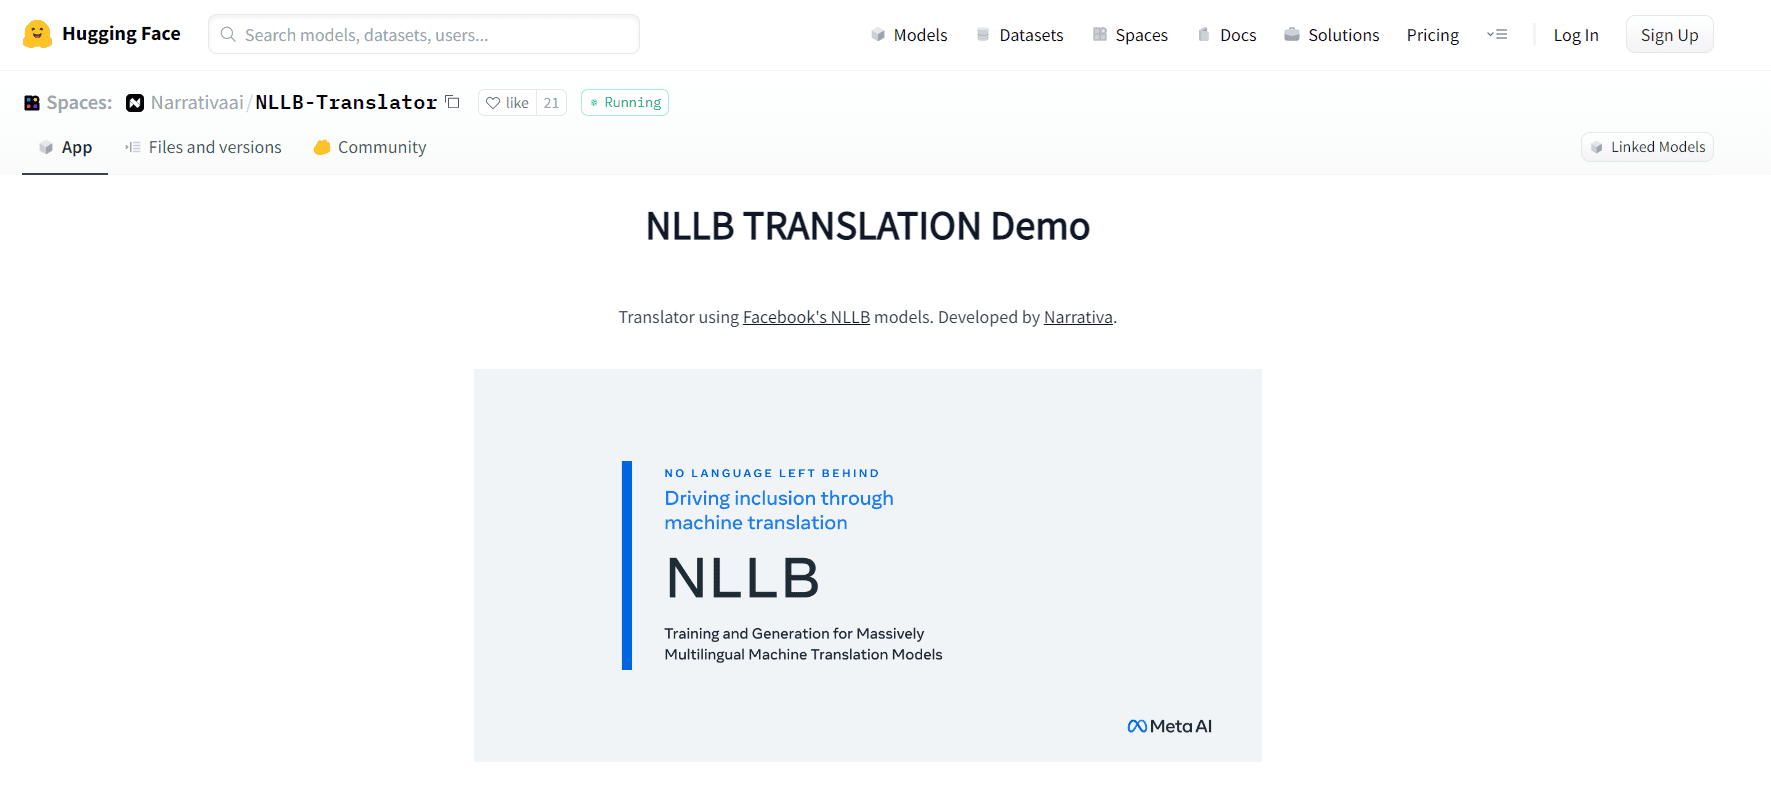The image size is (1771, 808).
Task: Open the Hugging Face home link text
Action: point(121,34)
